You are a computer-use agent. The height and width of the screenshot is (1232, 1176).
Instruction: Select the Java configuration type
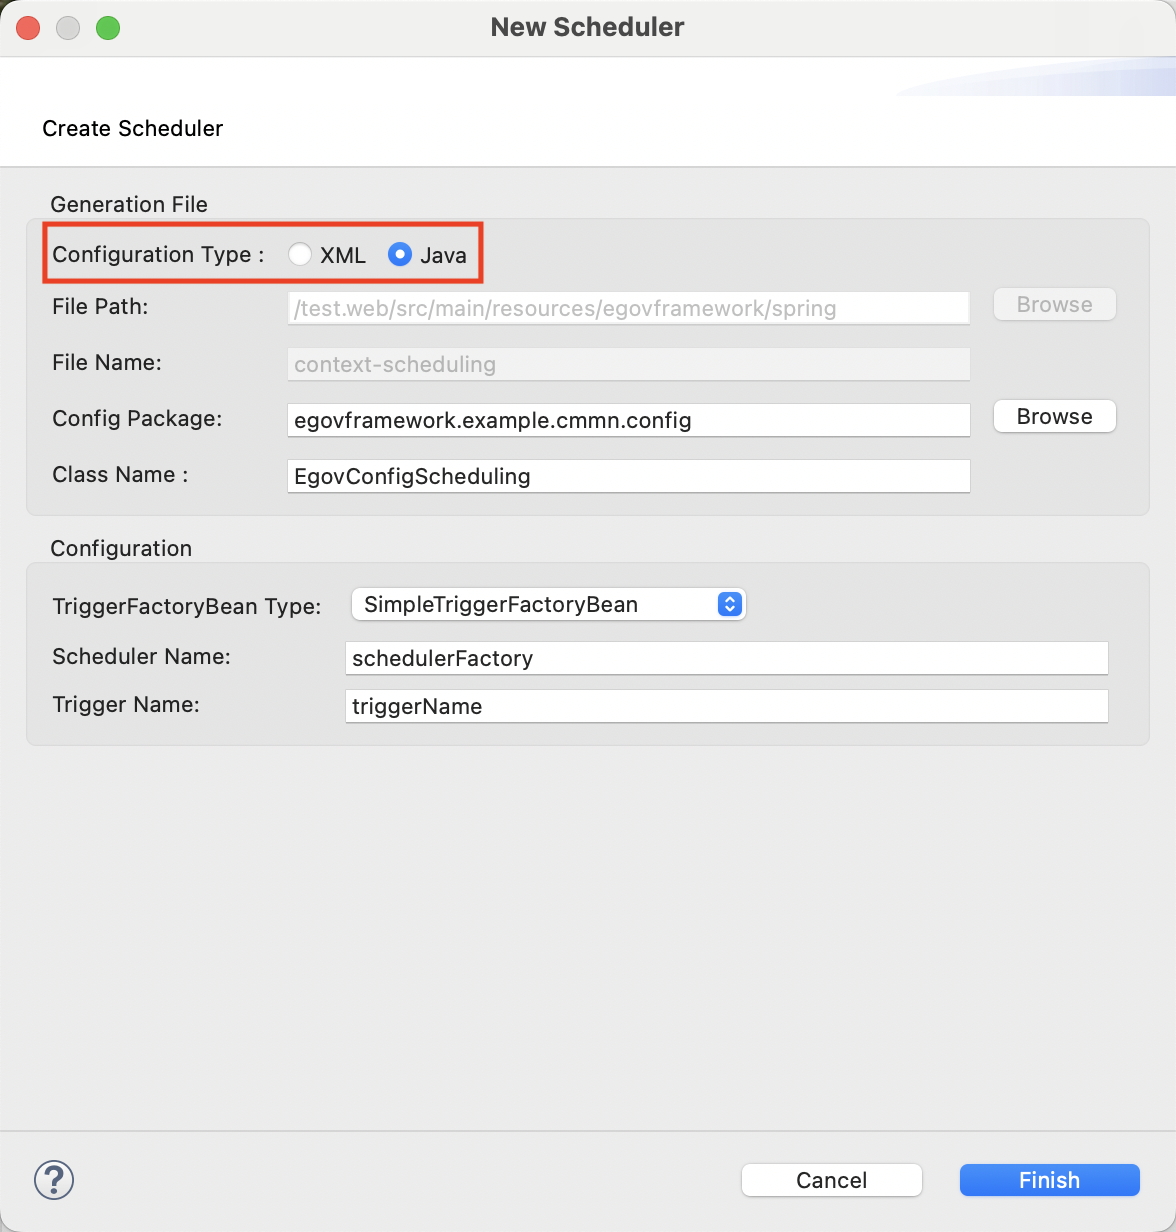[x=400, y=255]
